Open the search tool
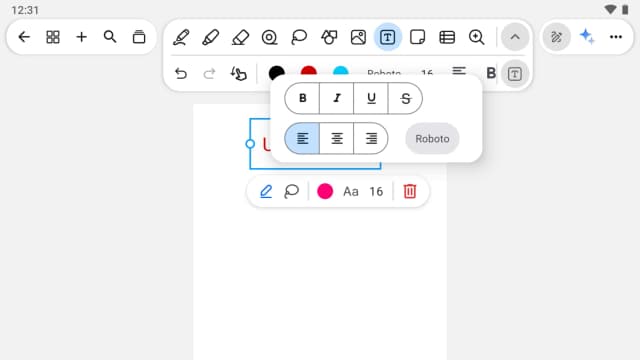 tap(110, 37)
